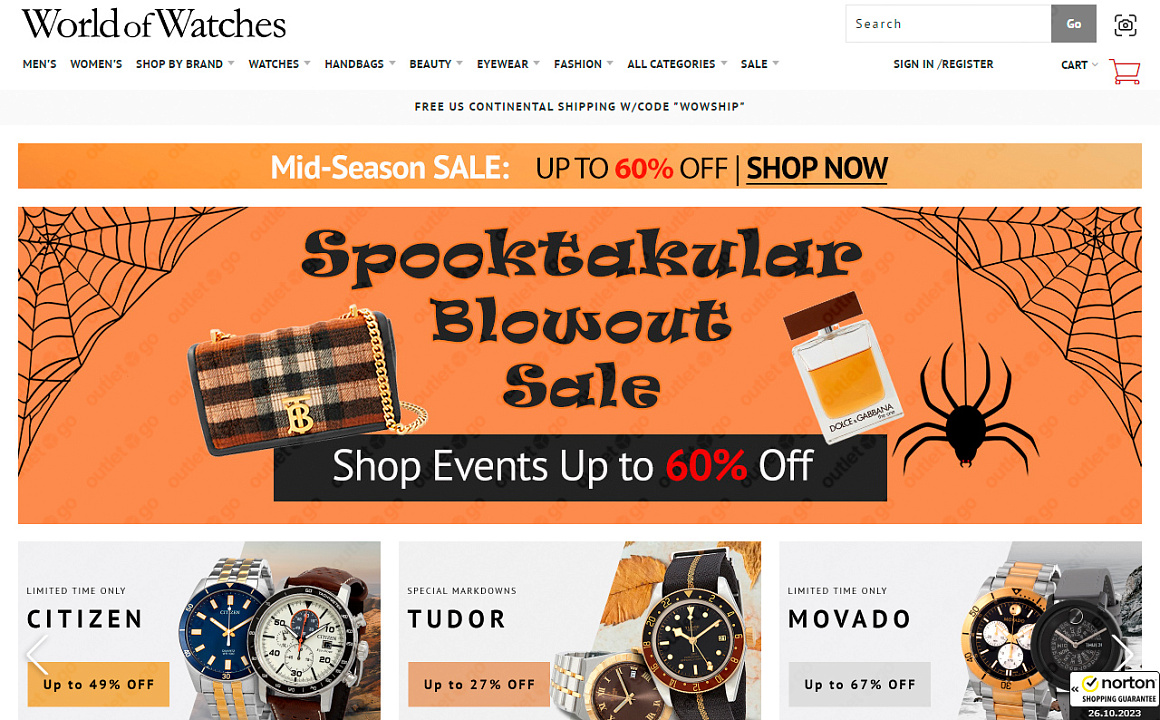Expand the Cart dropdown arrow
Viewport: 1160px width, 720px height.
[1095, 64]
